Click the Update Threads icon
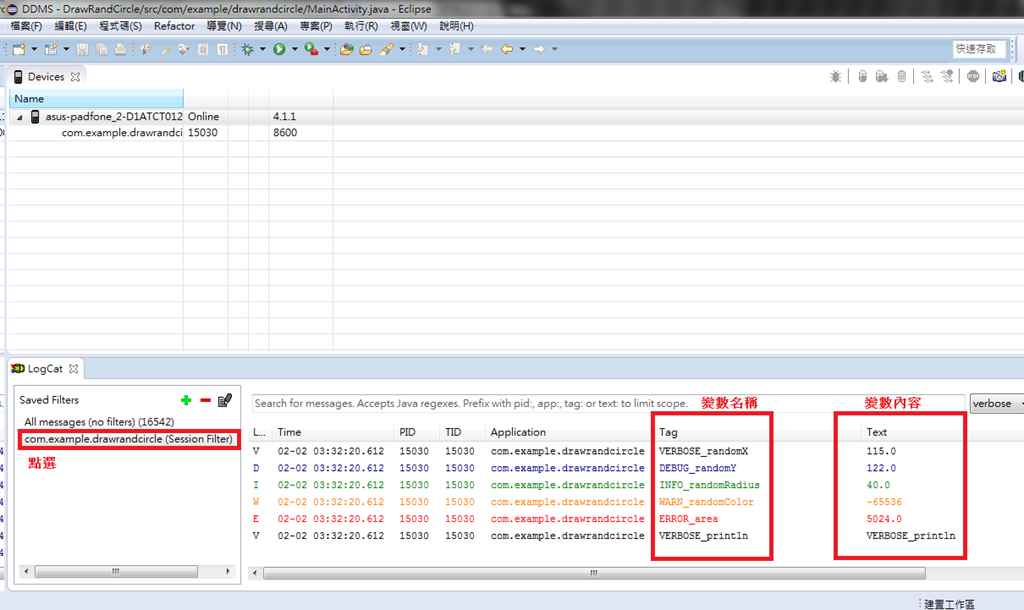Image resolution: width=1024 pixels, height=610 pixels. 927,76
